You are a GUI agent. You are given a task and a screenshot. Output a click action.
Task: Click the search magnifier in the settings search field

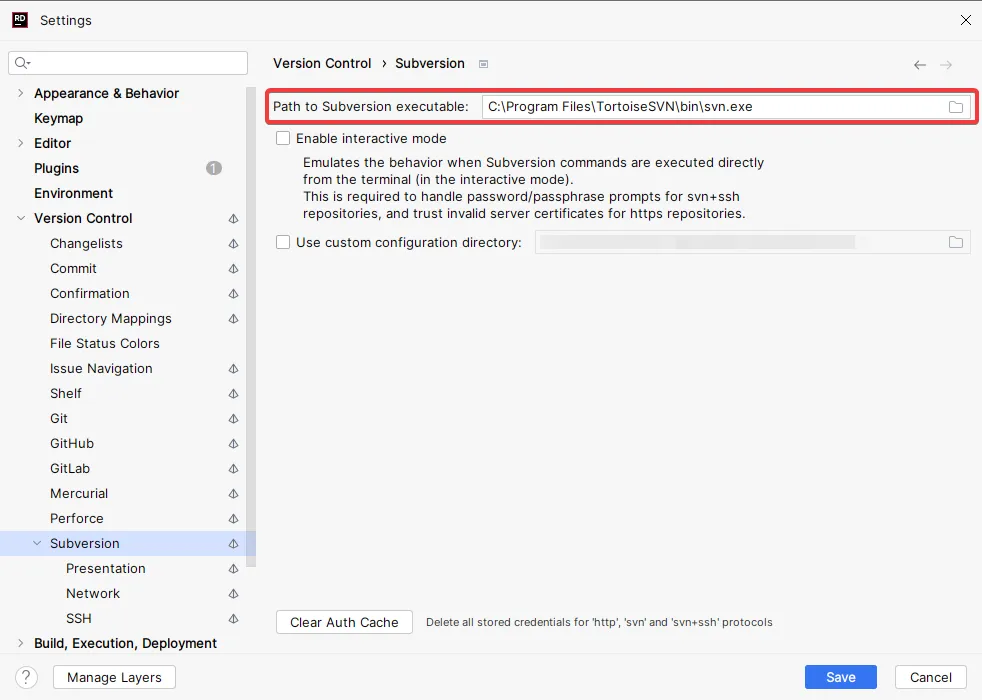[x=20, y=62]
